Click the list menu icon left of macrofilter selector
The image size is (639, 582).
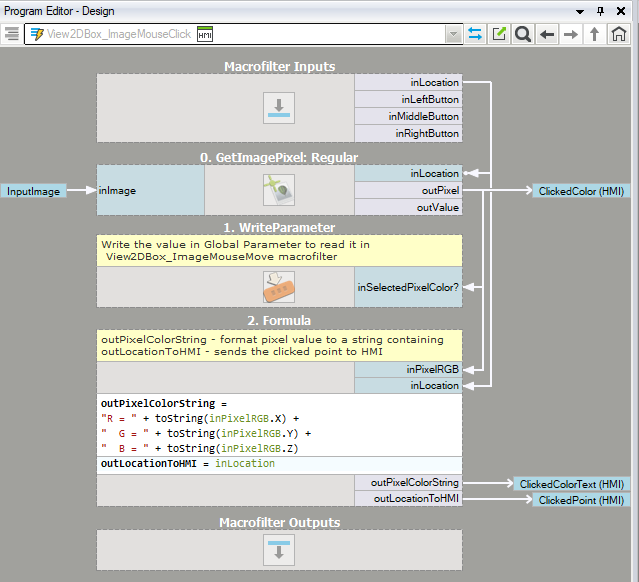(x=12, y=34)
